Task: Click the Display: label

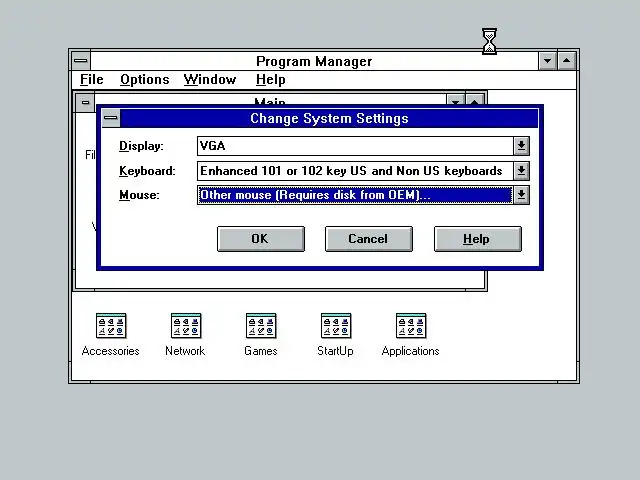Action: 141,146
